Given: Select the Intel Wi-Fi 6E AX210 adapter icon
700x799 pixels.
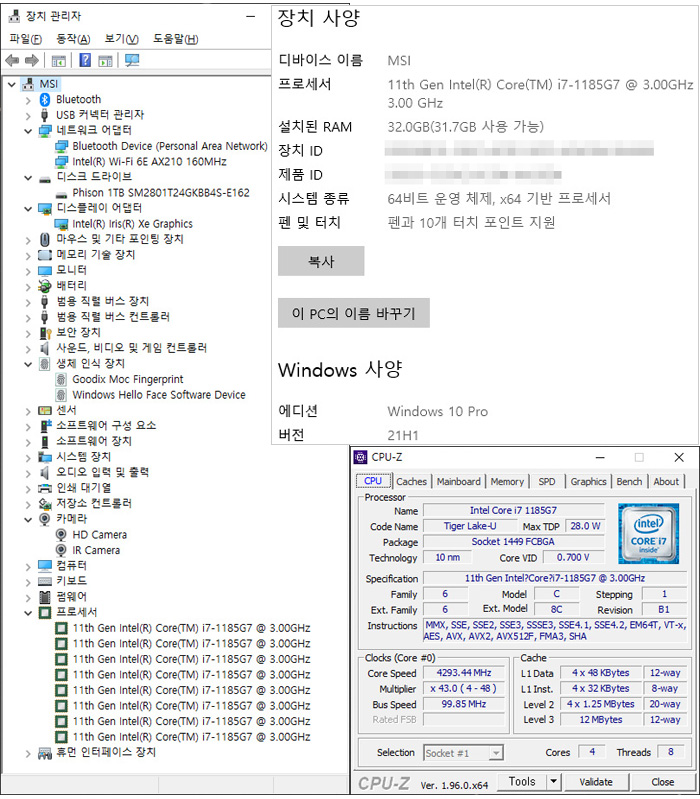Looking at the screenshot, I should tap(61, 162).
